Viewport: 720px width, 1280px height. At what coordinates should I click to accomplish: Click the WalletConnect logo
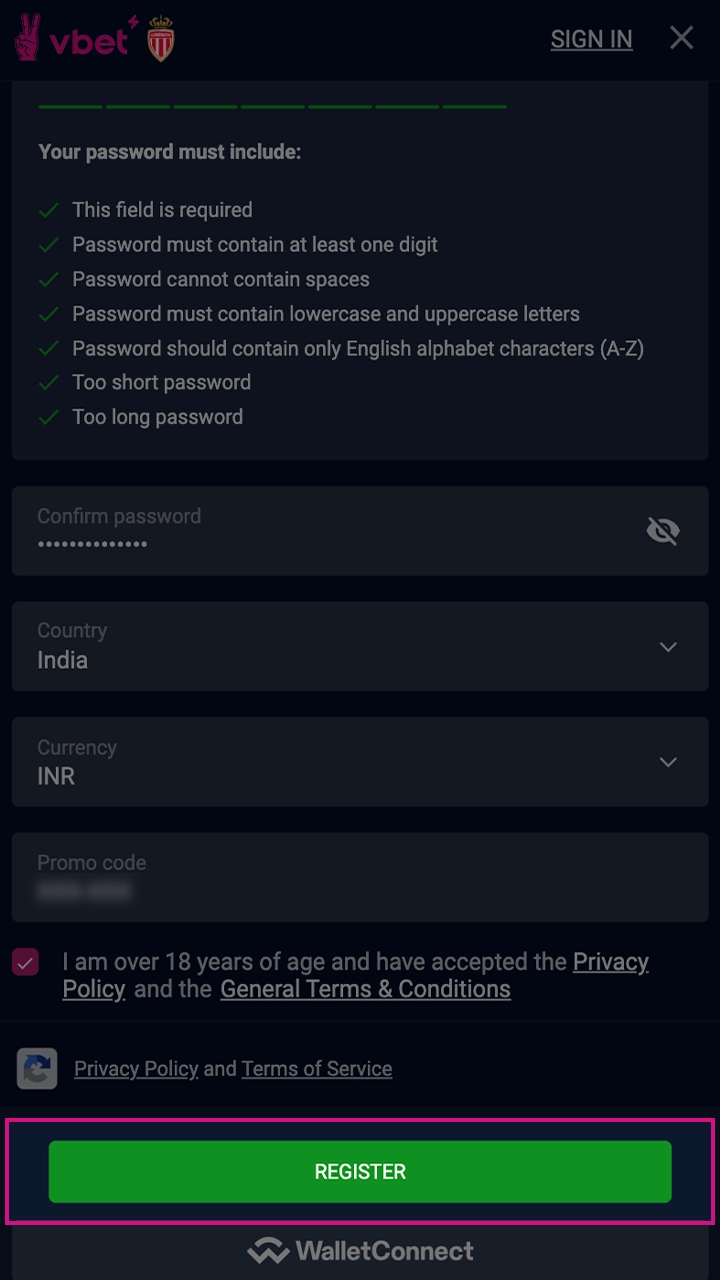(360, 1251)
